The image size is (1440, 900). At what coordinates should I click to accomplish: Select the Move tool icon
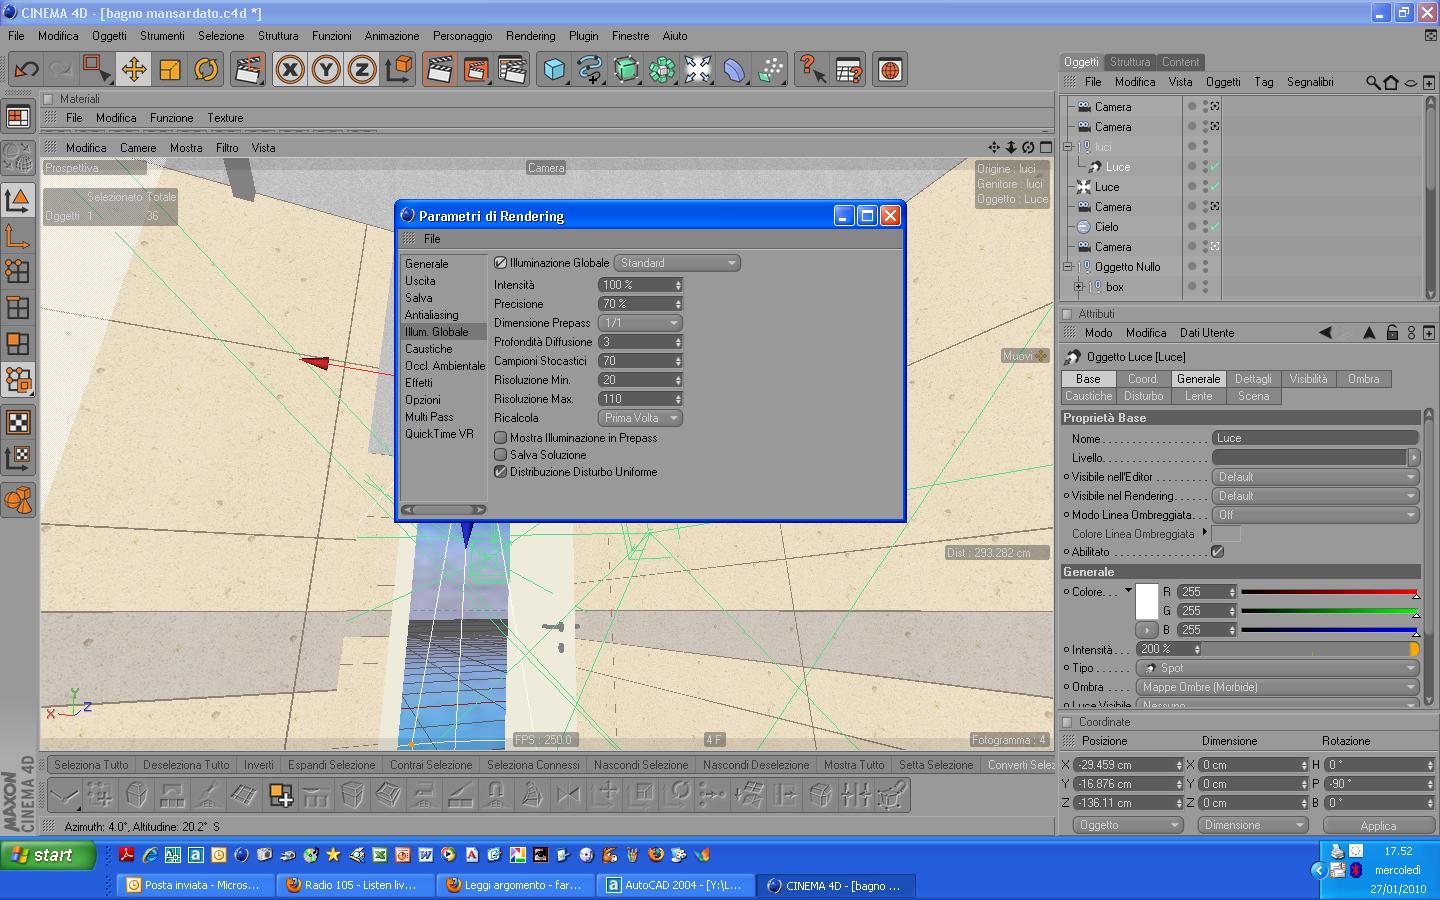[x=133, y=69]
